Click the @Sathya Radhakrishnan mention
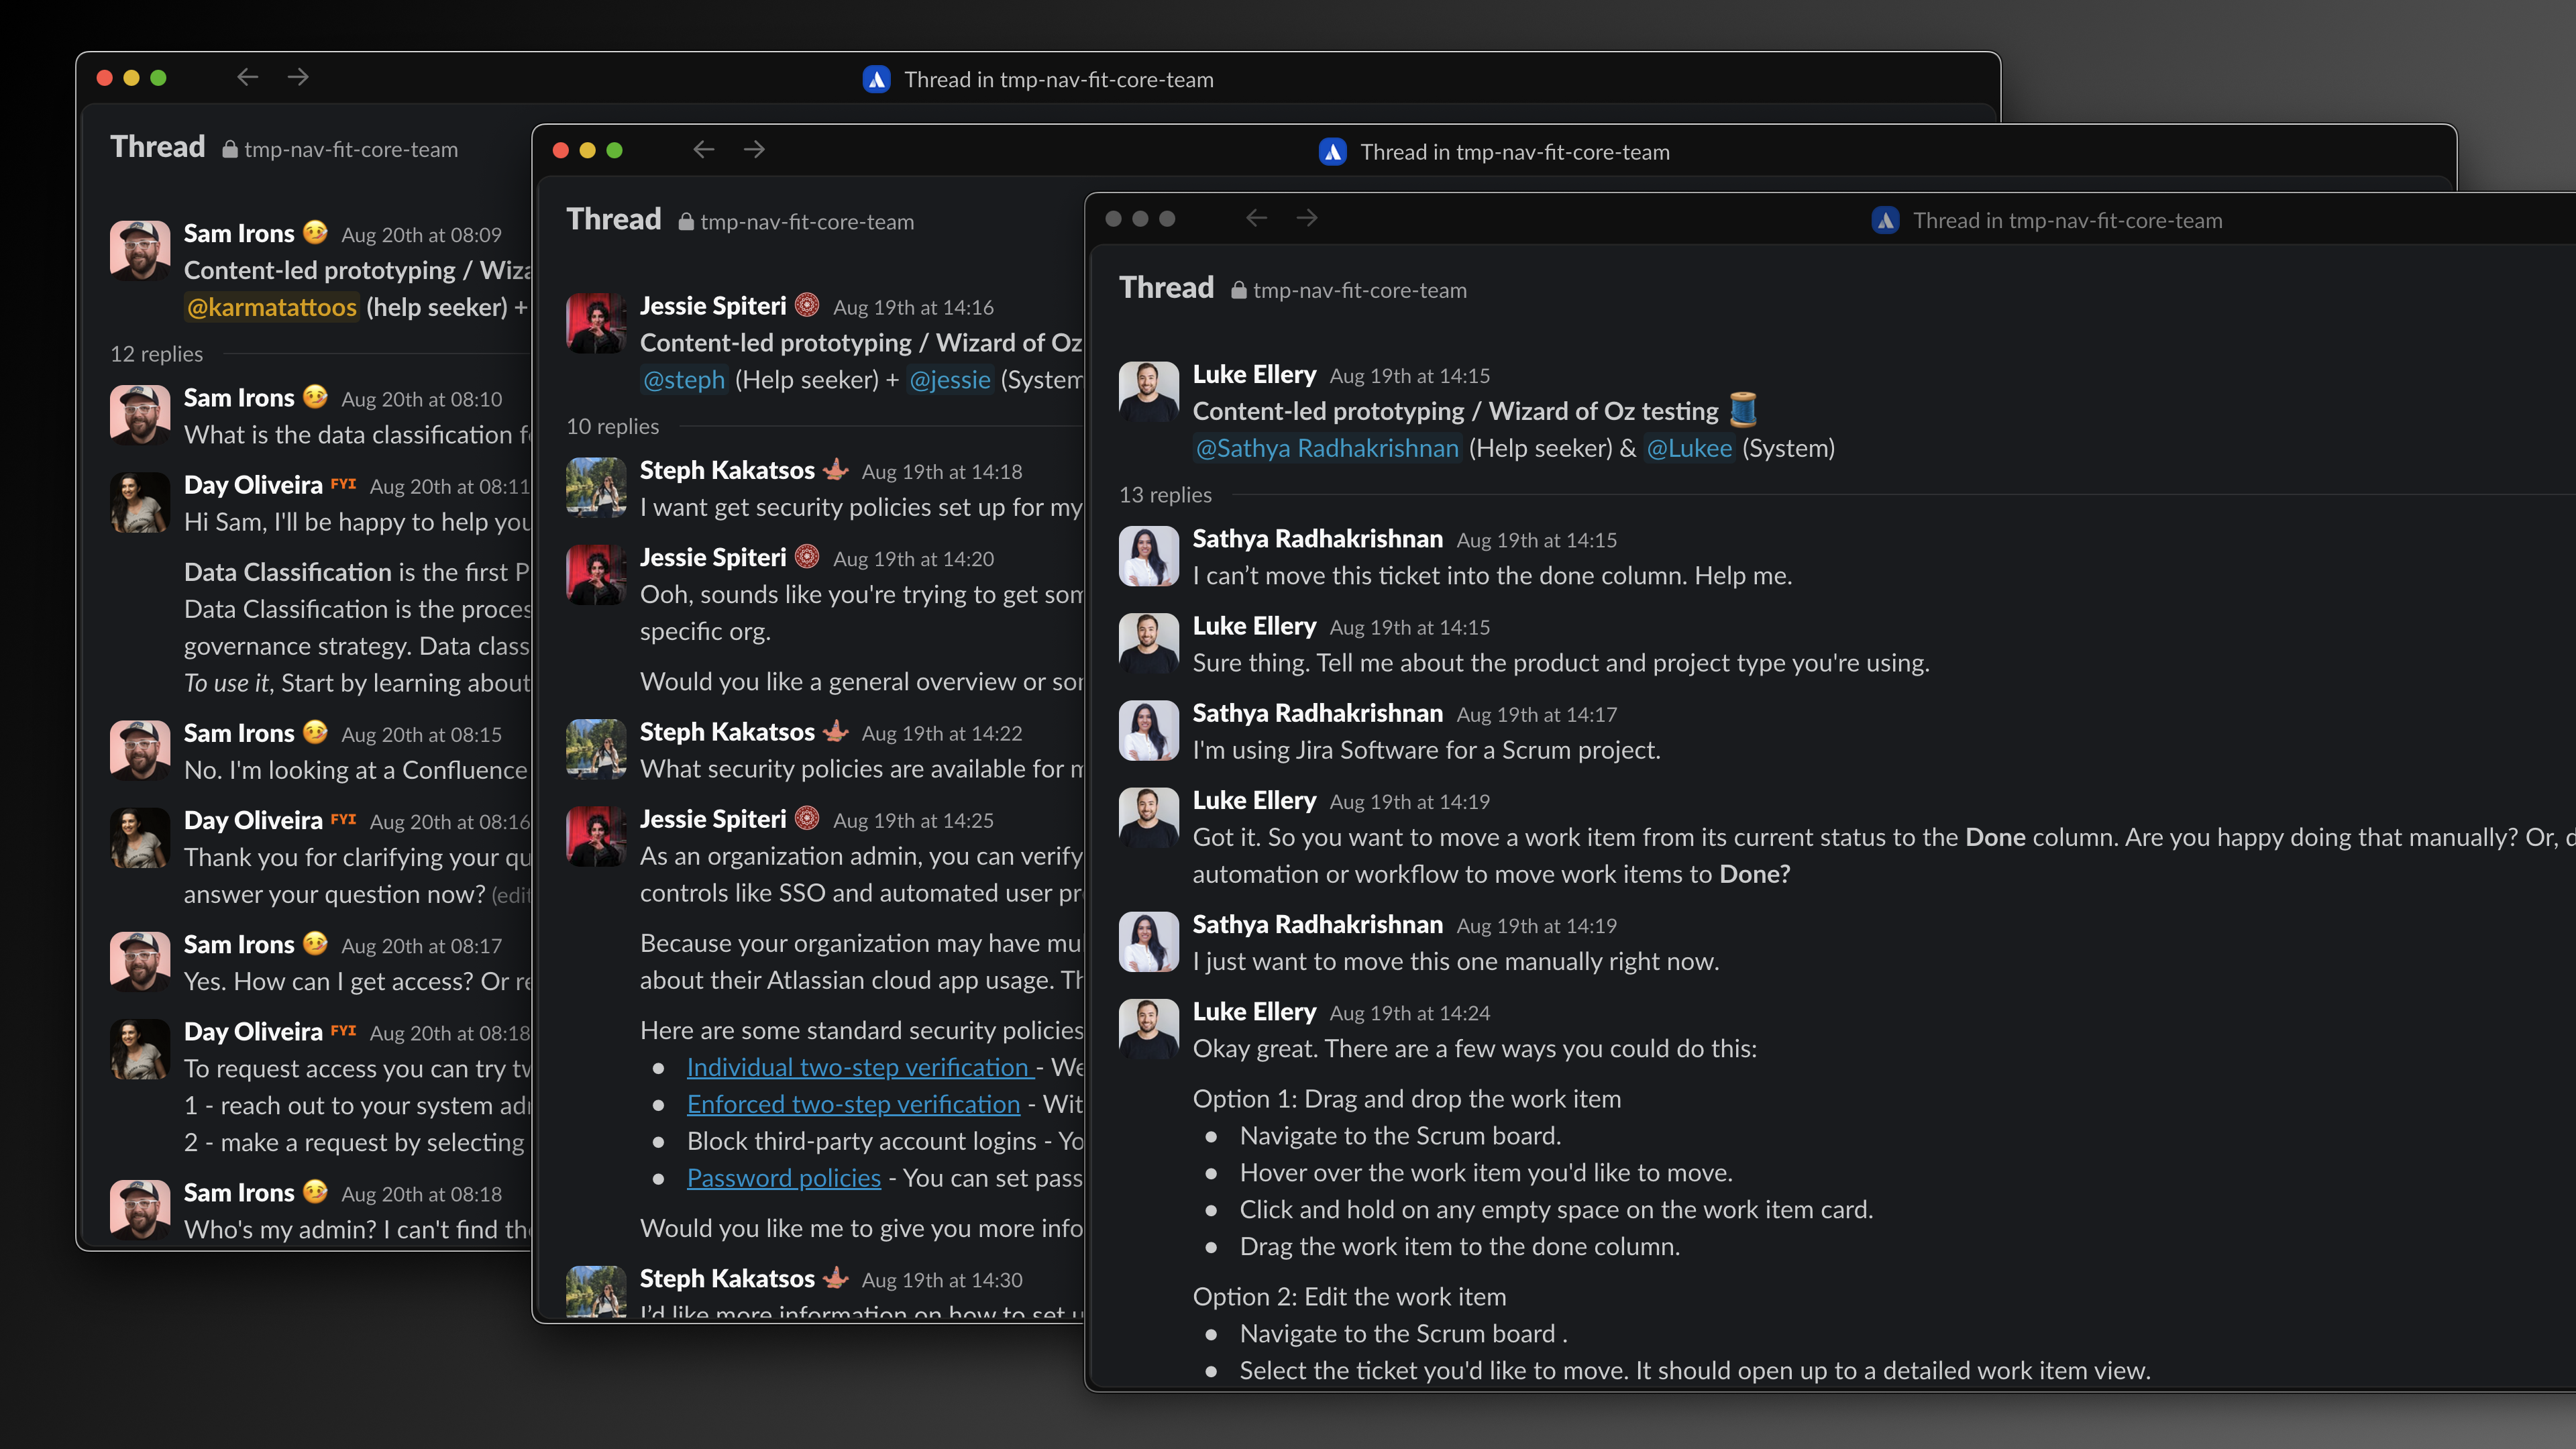 [1327, 448]
